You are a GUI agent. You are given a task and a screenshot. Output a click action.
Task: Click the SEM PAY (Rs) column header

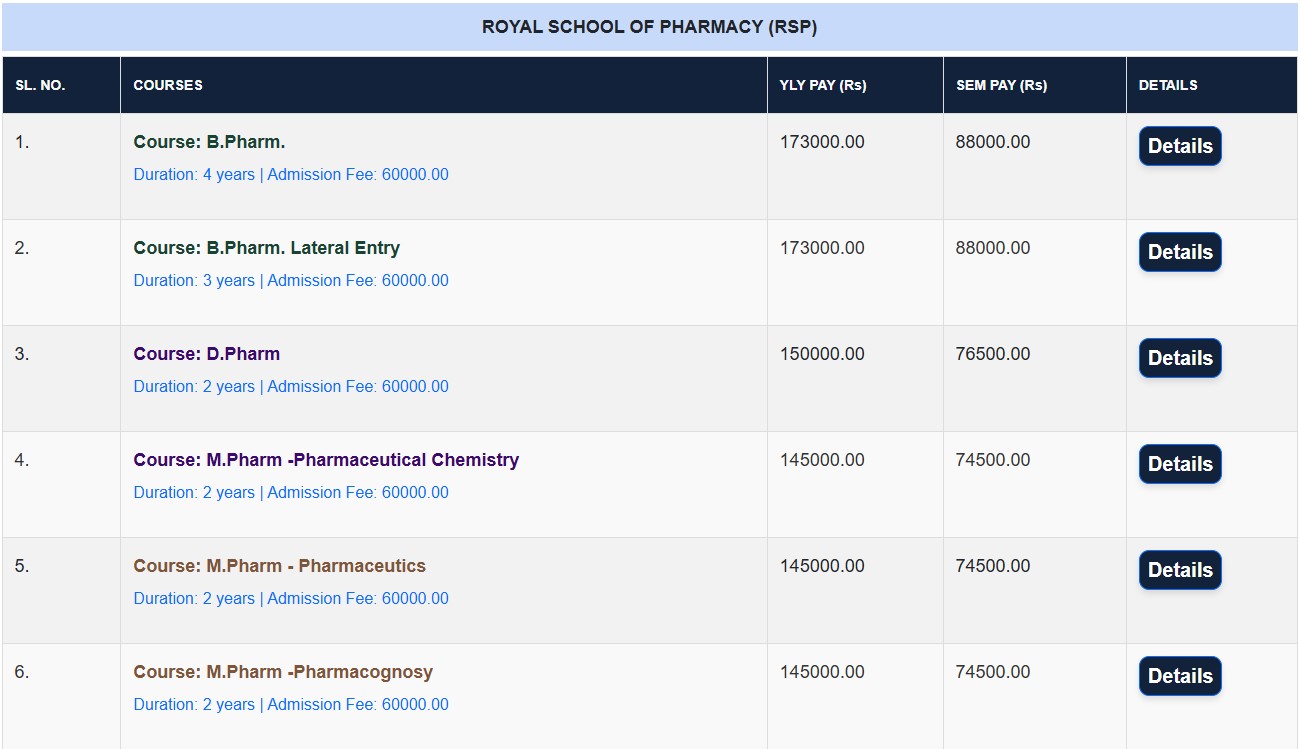pos(1001,85)
